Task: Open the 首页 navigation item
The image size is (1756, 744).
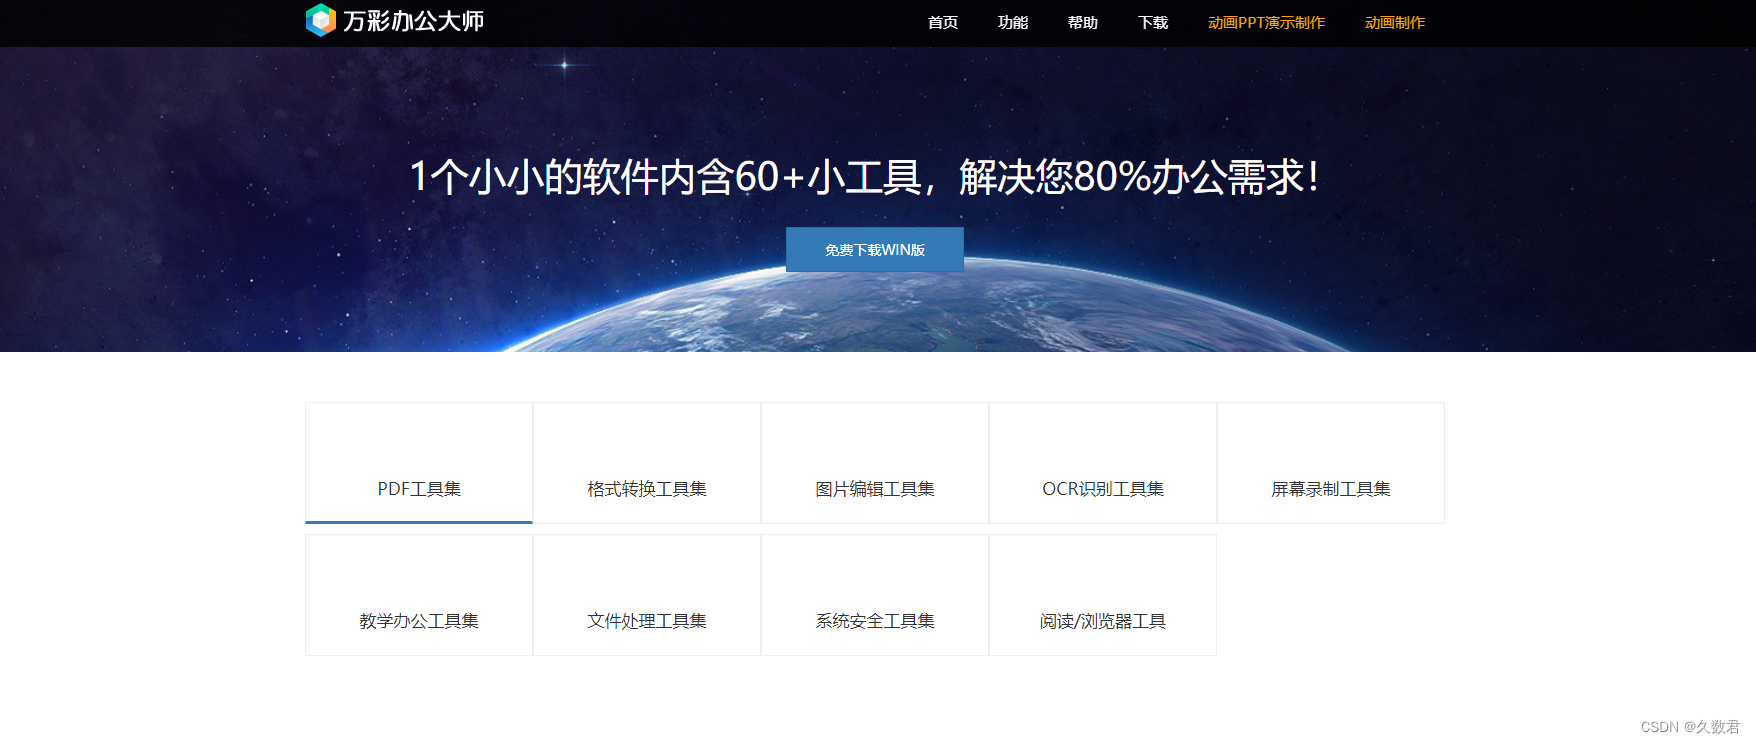Action: coord(943,22)
